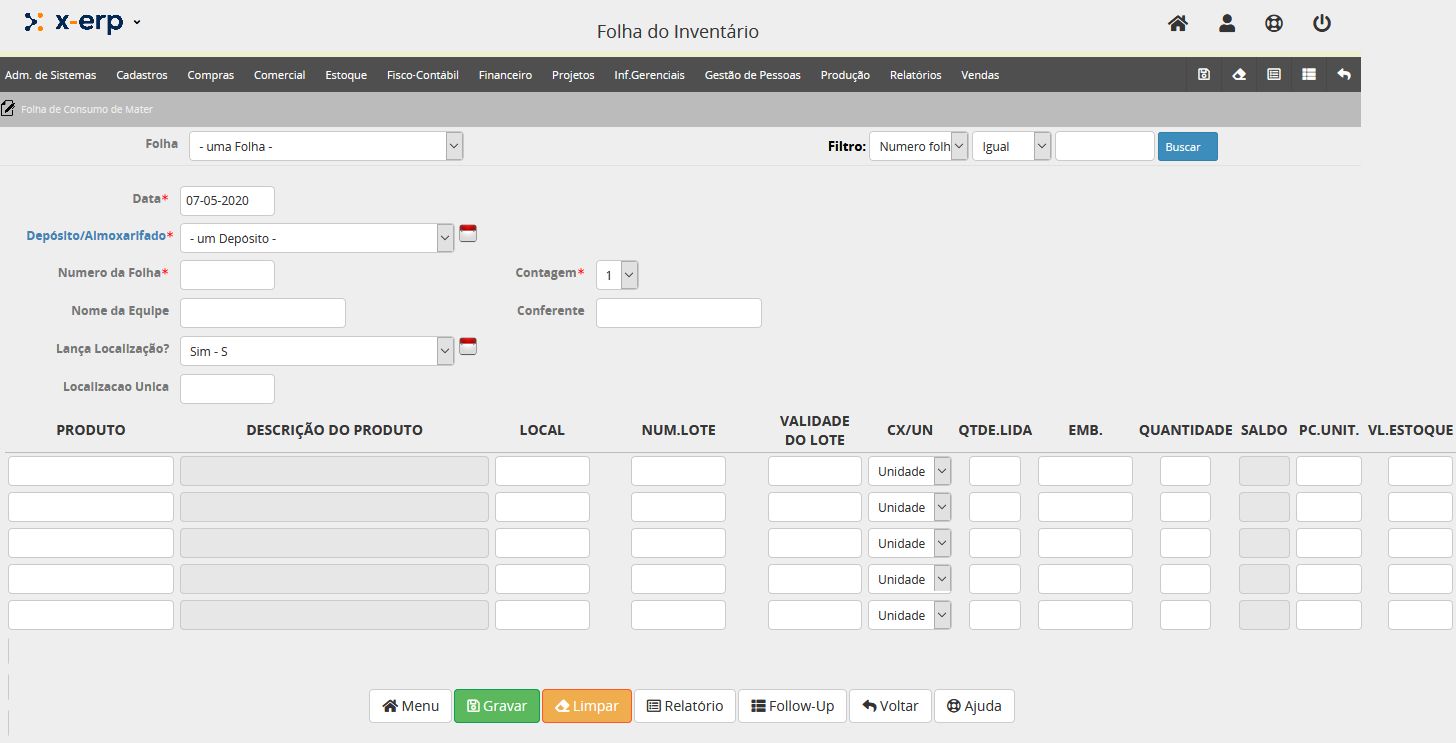1456x743 pixels.
Task: Click the Voltar button
Action: click(890, 706)
